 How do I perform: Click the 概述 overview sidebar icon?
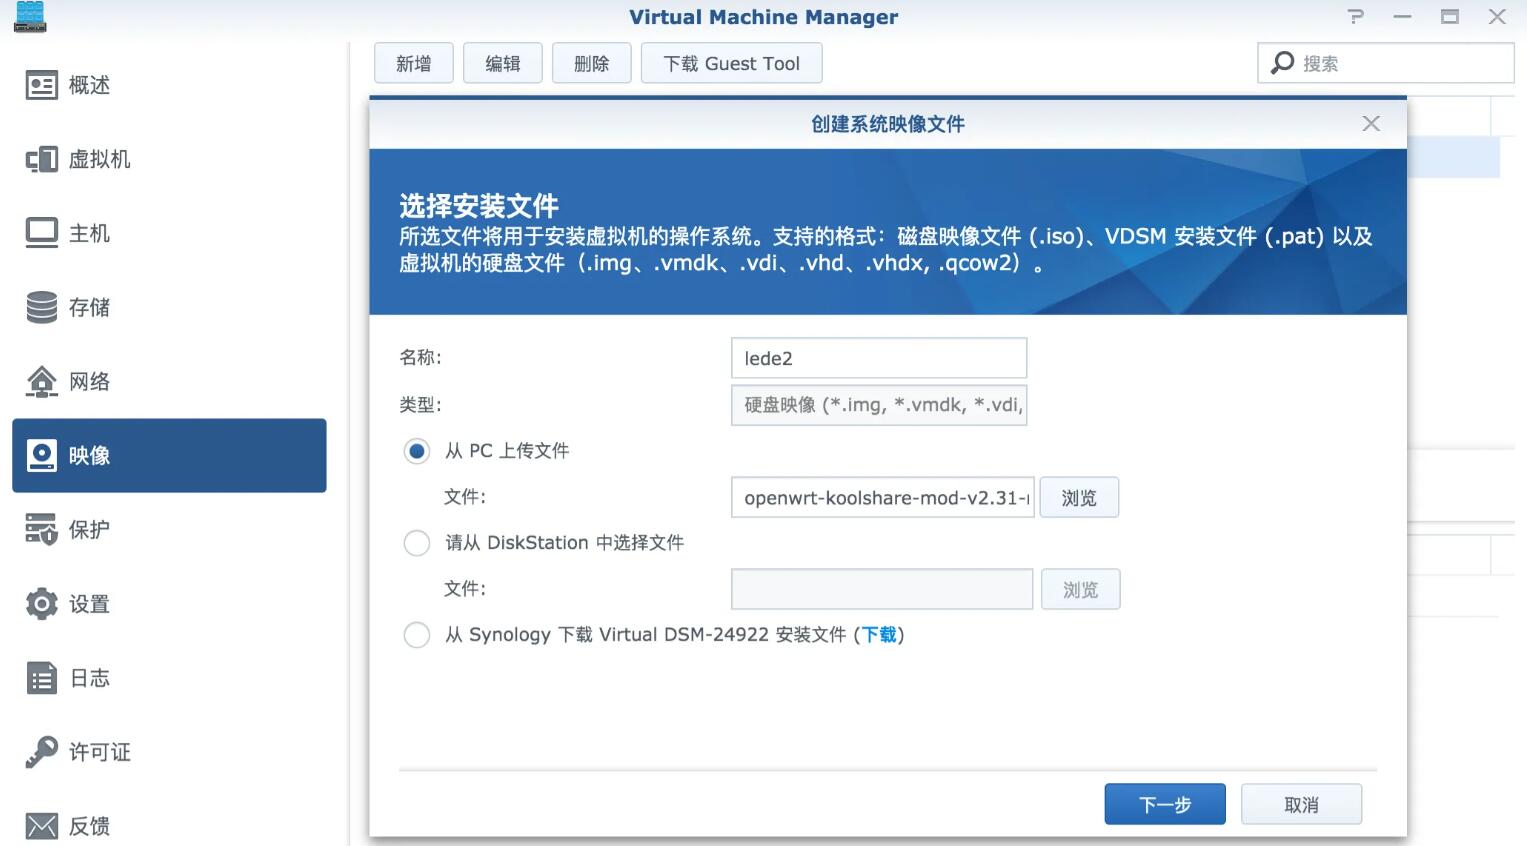41,86
